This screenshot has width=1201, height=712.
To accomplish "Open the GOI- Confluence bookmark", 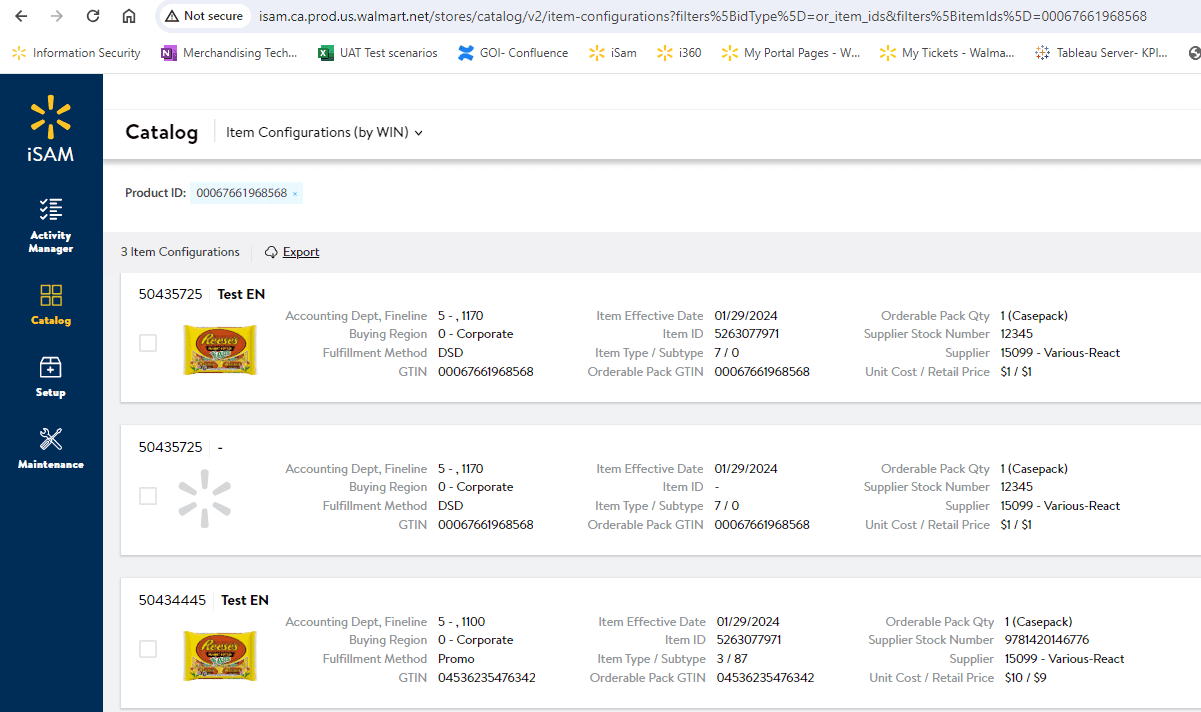I will click(513, 53).
